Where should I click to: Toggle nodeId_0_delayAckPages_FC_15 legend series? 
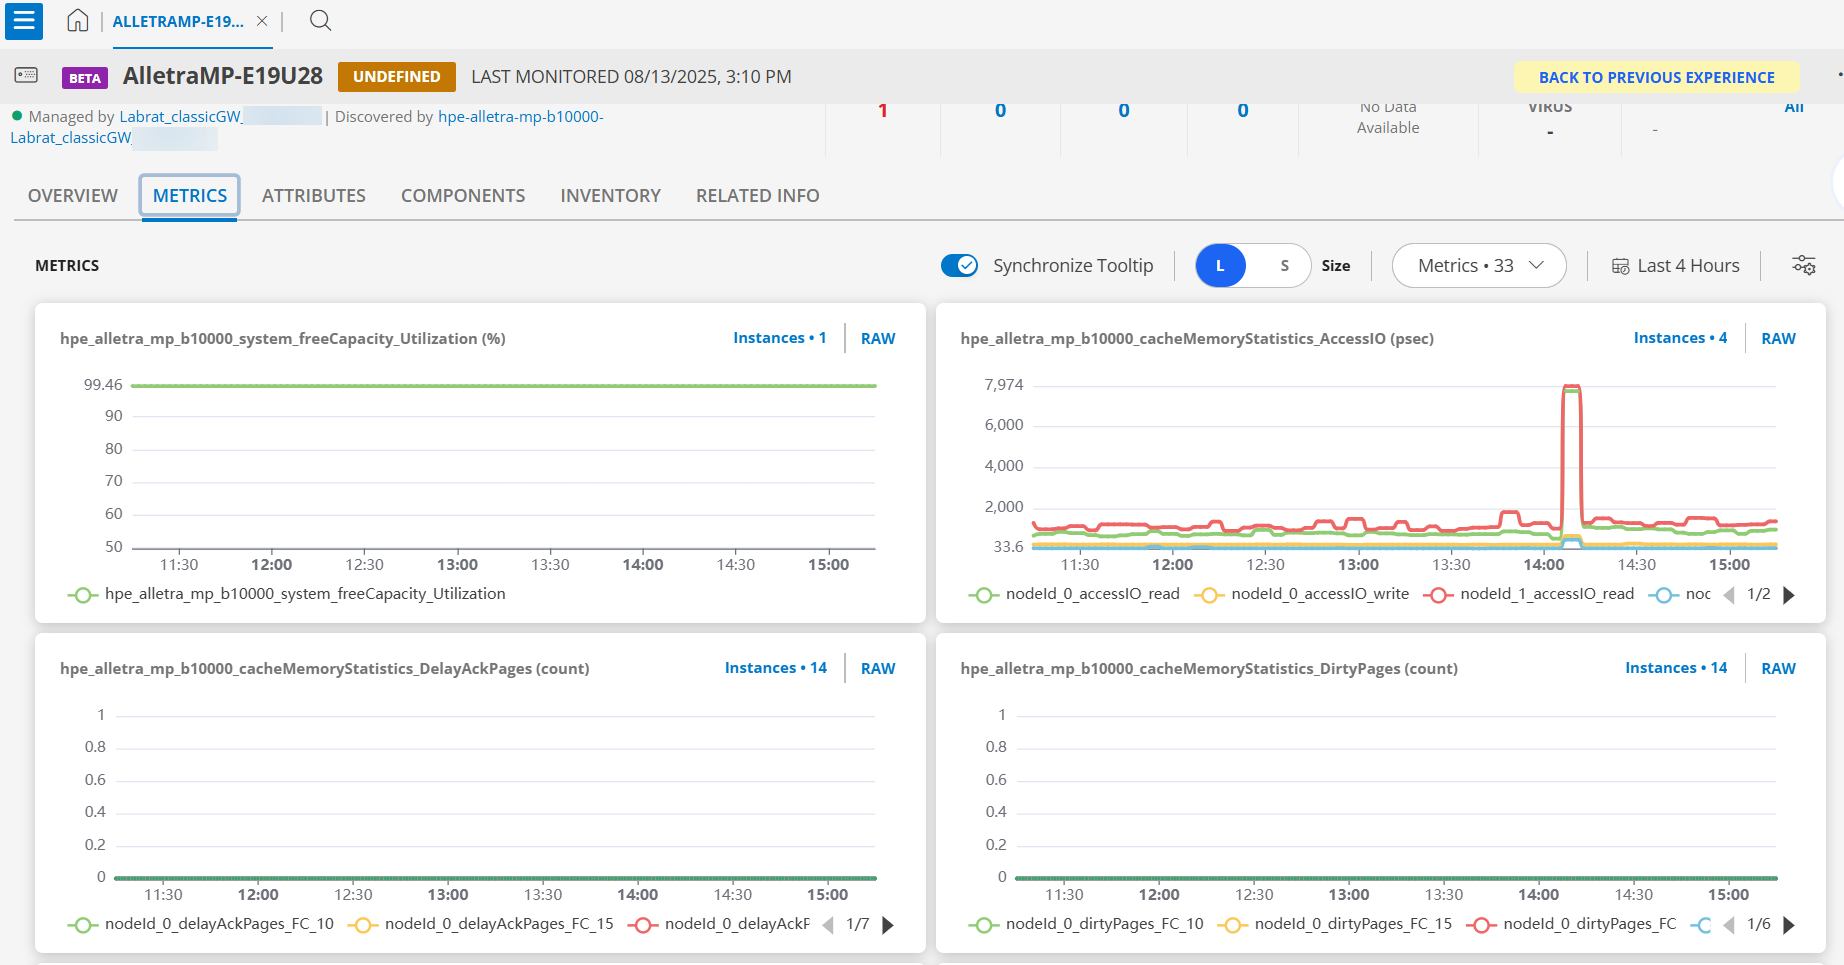[x=481, y=924]
